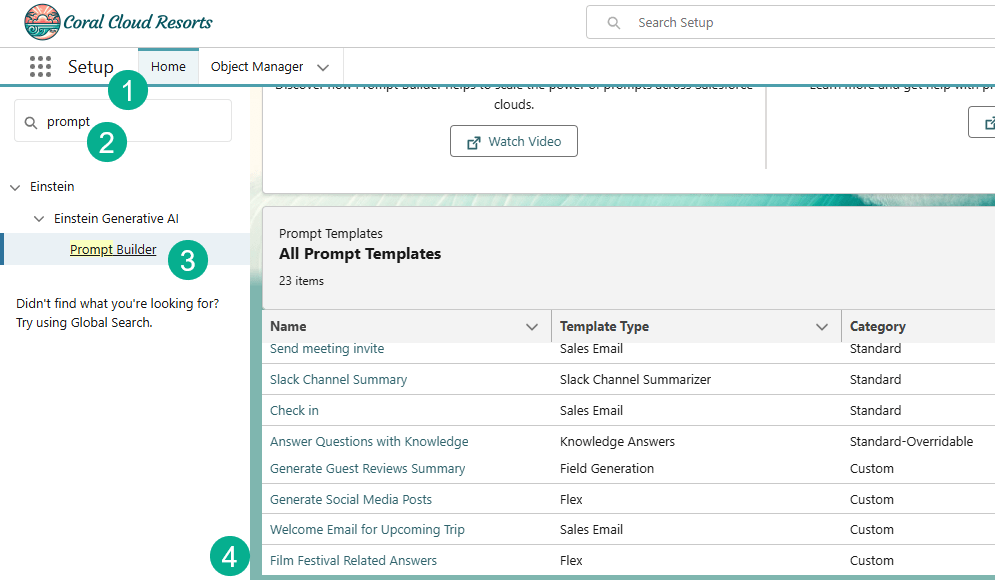Screen dimensions: 995x580
Task: Open the App Launcher grid icon
Action: [40, 67]
